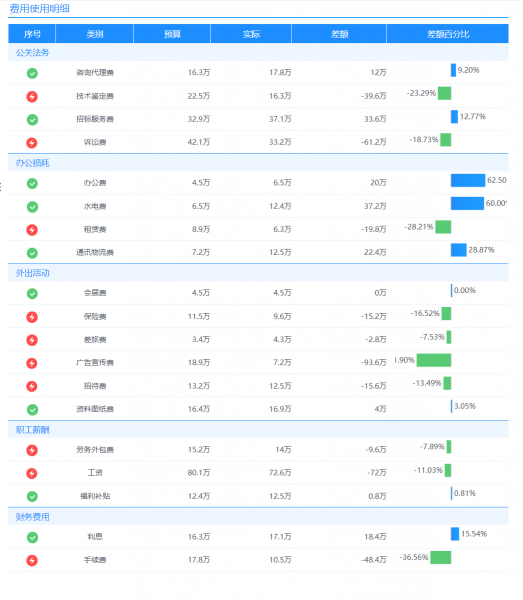Click the green check icon for 福利补贴
Image resolution: width=523 pixels, height=600 pixels.
[x=32, y=496]
